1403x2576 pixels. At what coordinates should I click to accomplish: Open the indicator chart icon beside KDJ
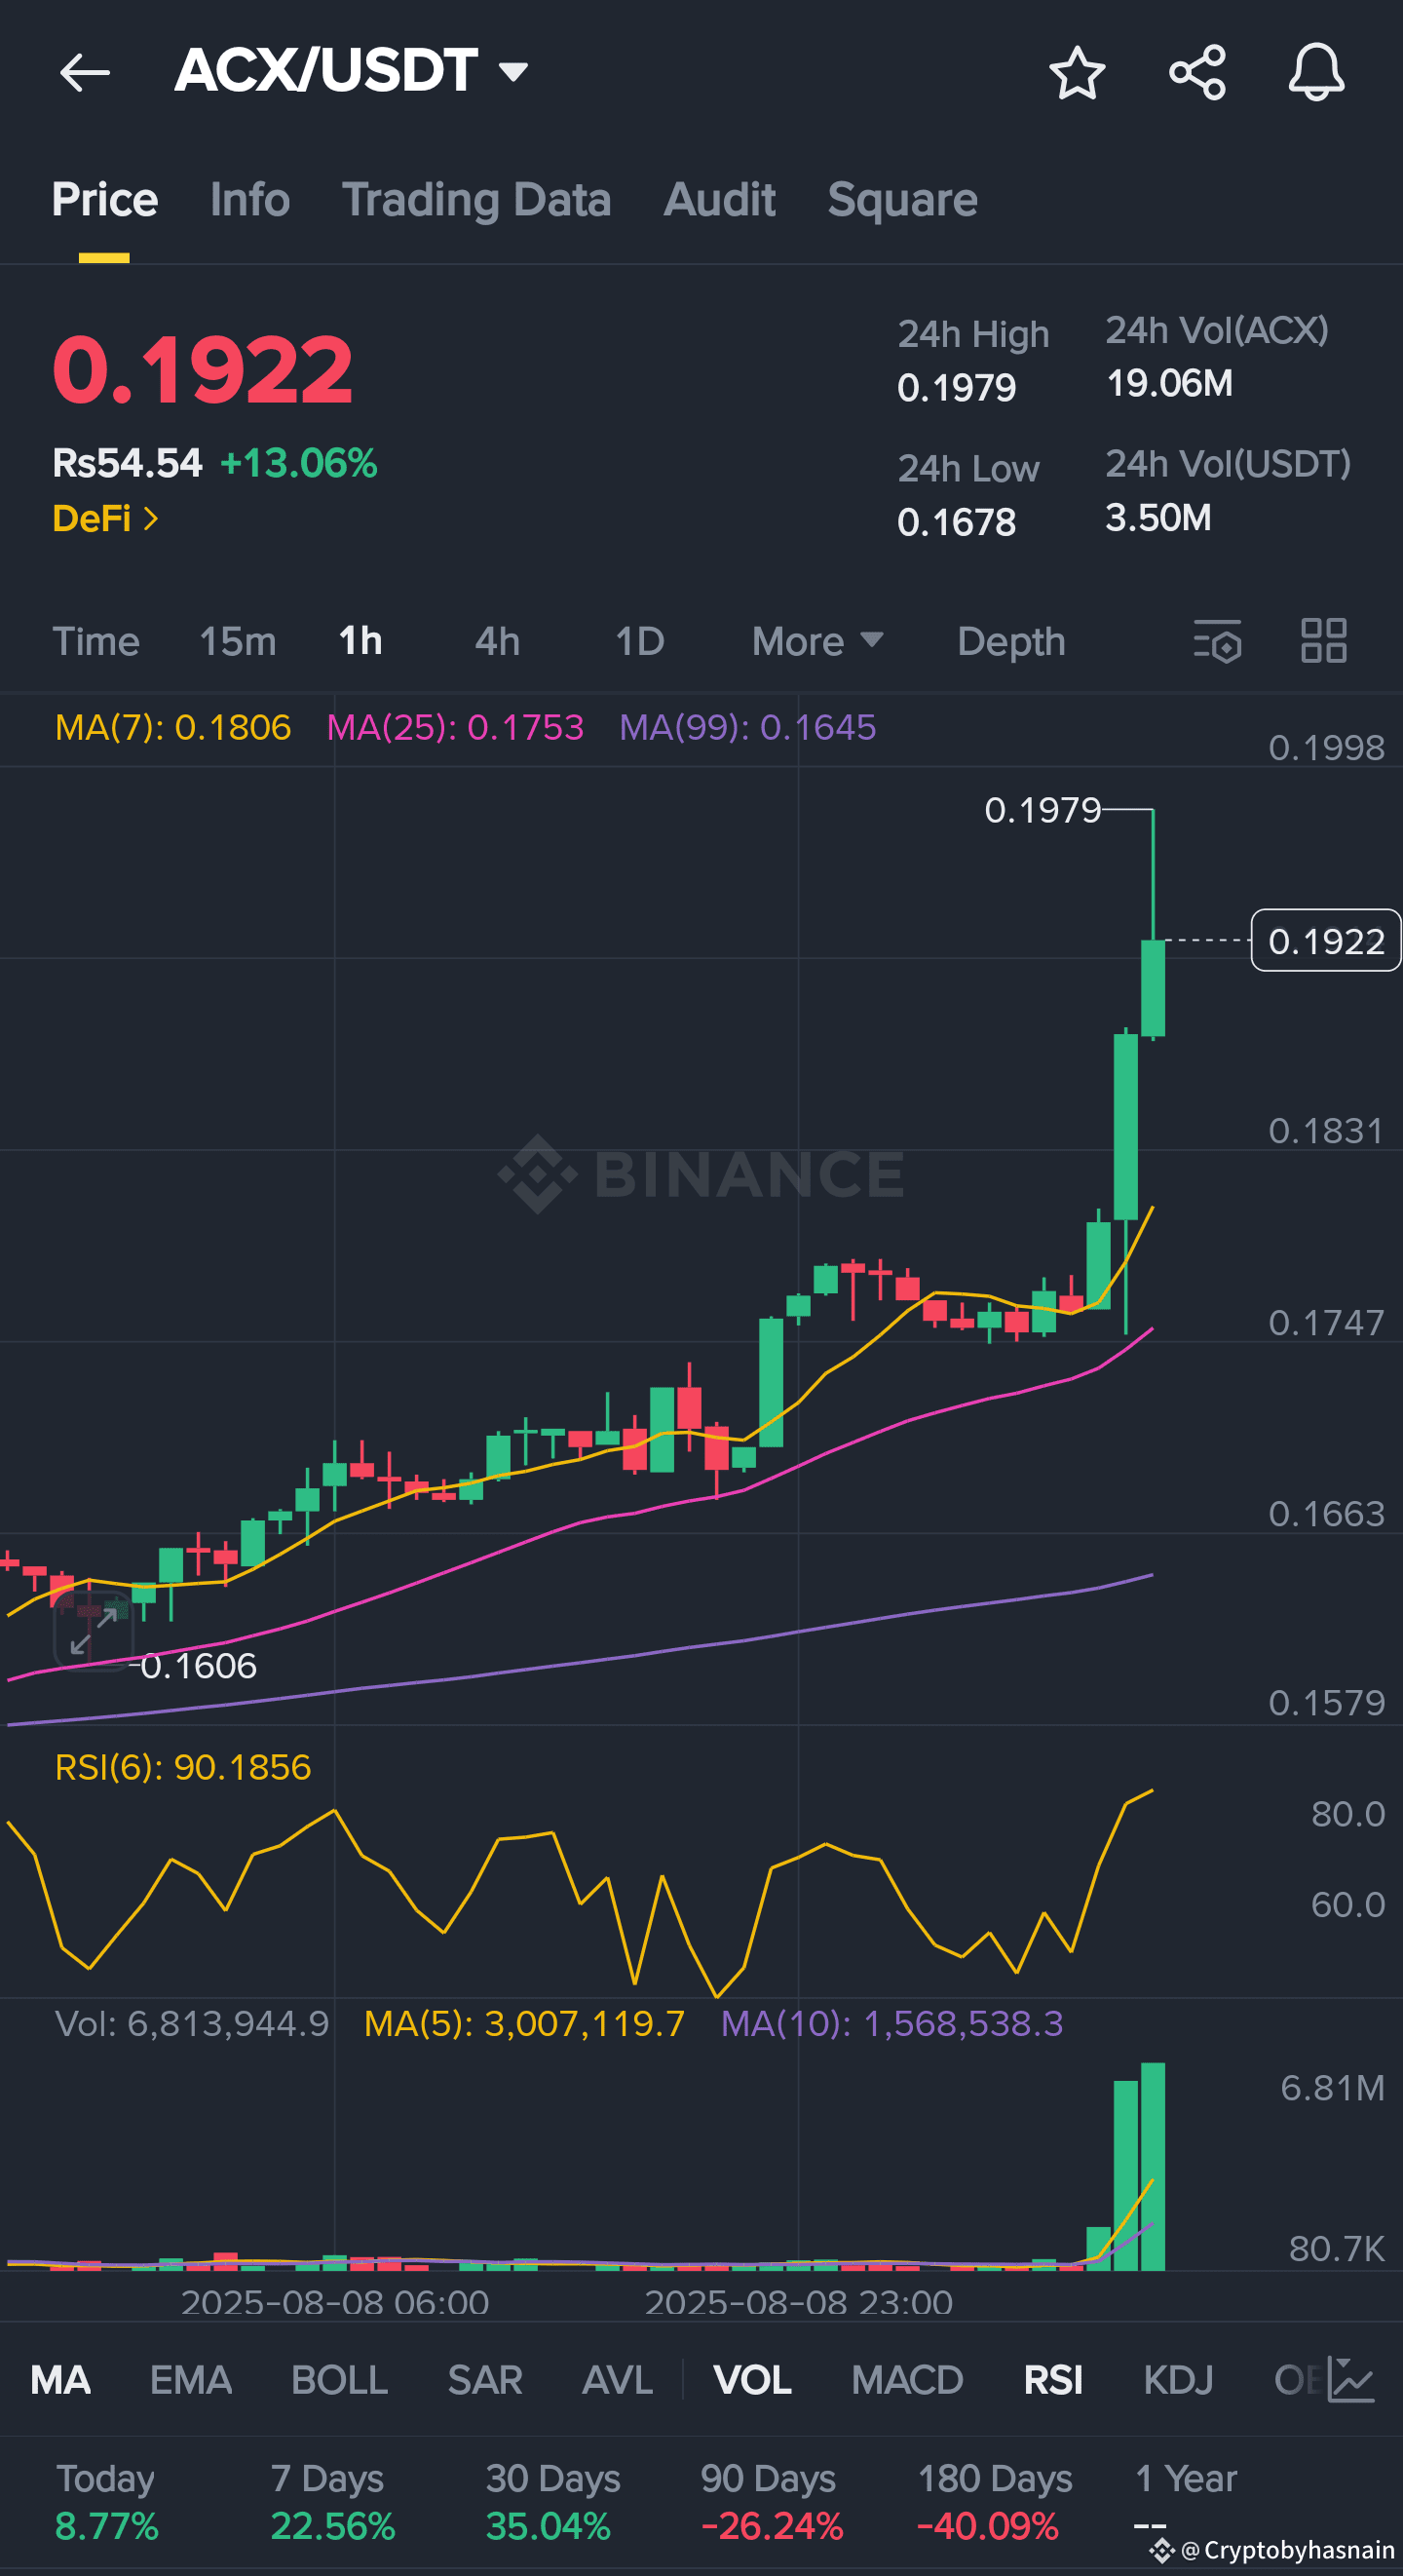click(x=1351, y=2380)
